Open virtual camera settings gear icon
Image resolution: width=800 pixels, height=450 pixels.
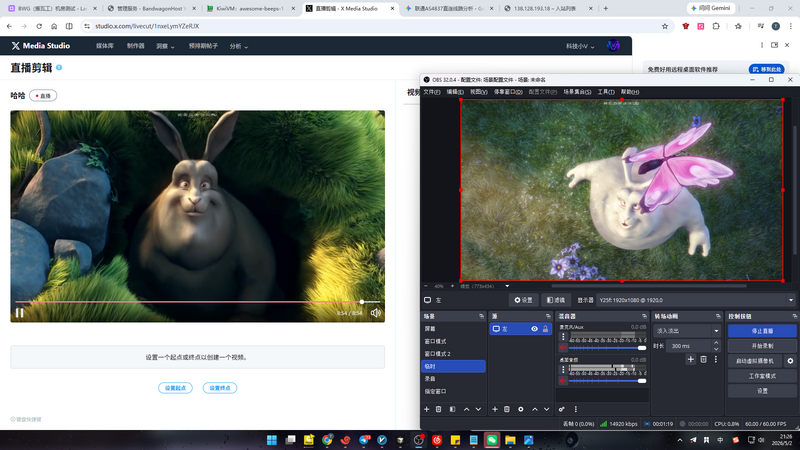pos(790,361)
